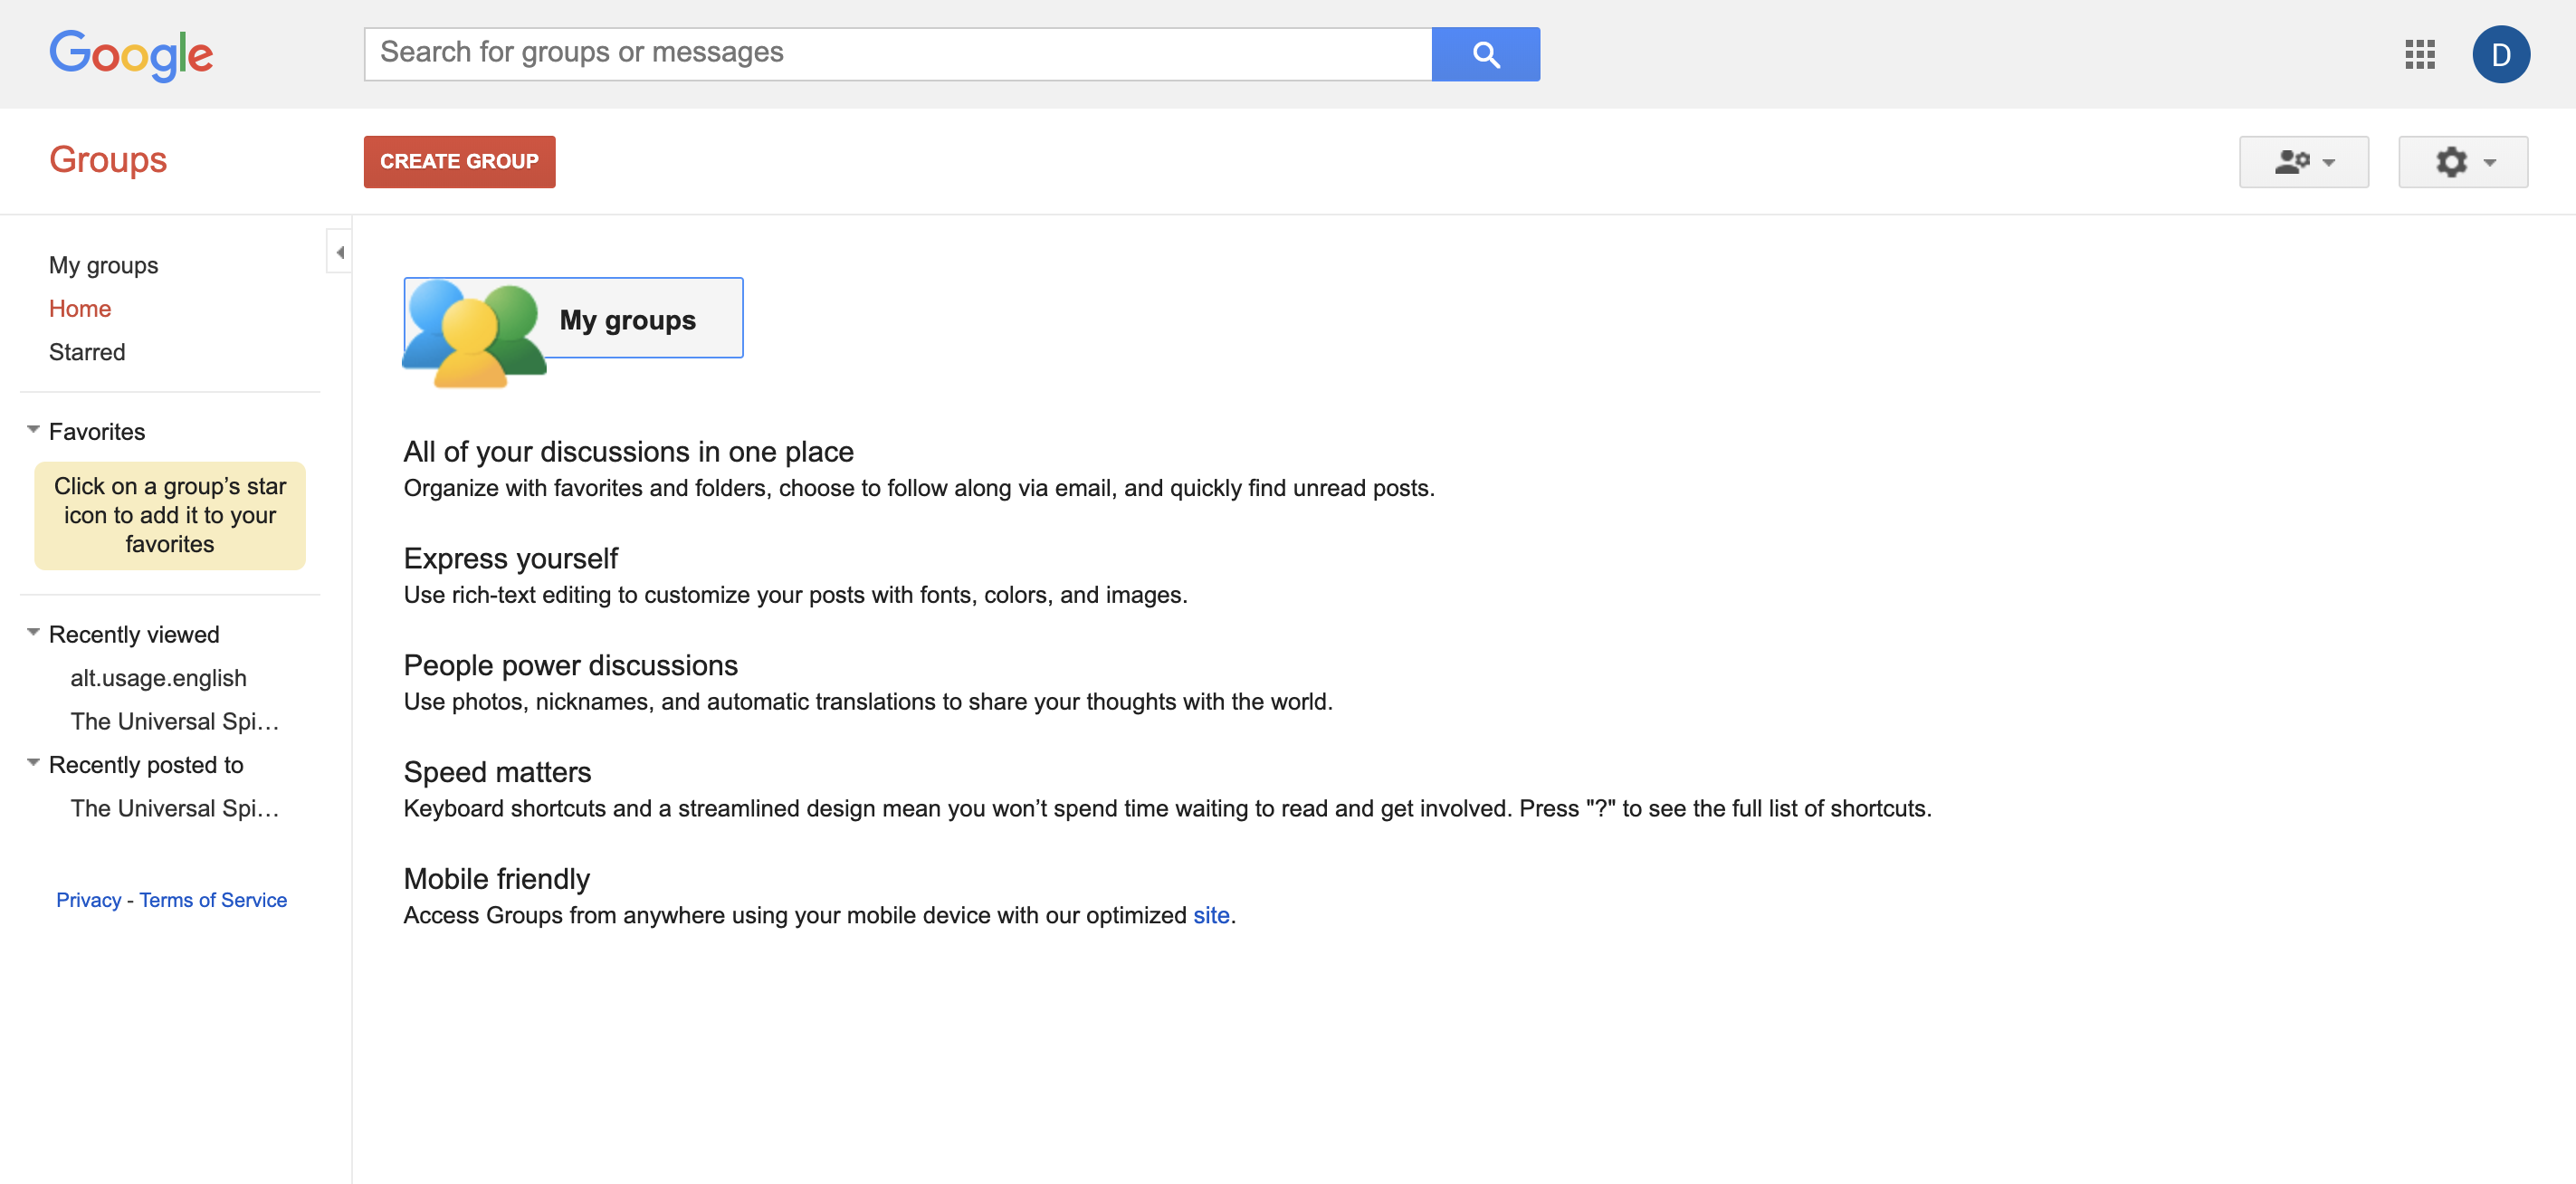Open the Terms of Service link
Viewport: 2576px width, 1184px height.
point(213,900)
